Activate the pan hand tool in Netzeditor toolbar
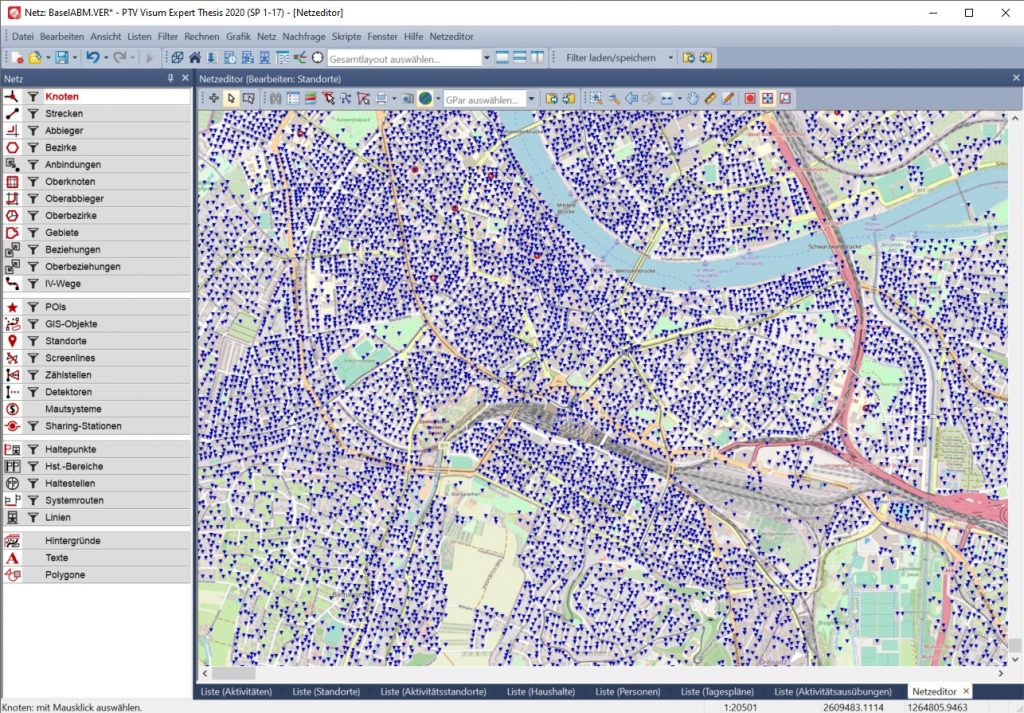The width and height of the screenshot is (1024, 713). 691,99
